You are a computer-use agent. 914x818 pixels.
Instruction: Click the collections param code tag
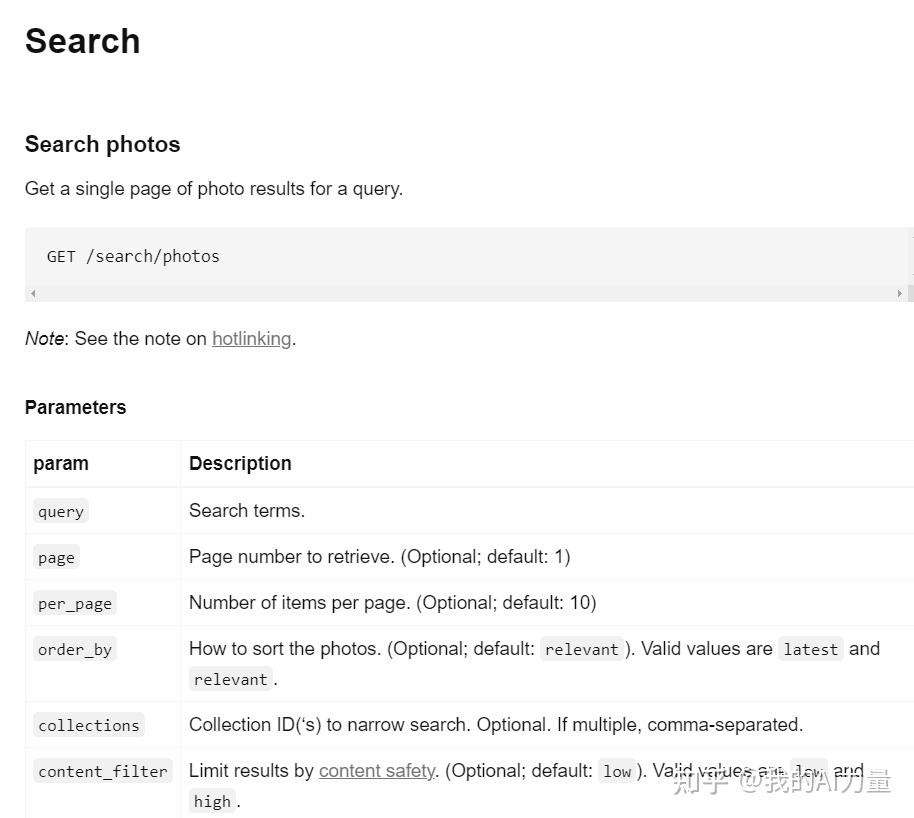pos(89,726)
